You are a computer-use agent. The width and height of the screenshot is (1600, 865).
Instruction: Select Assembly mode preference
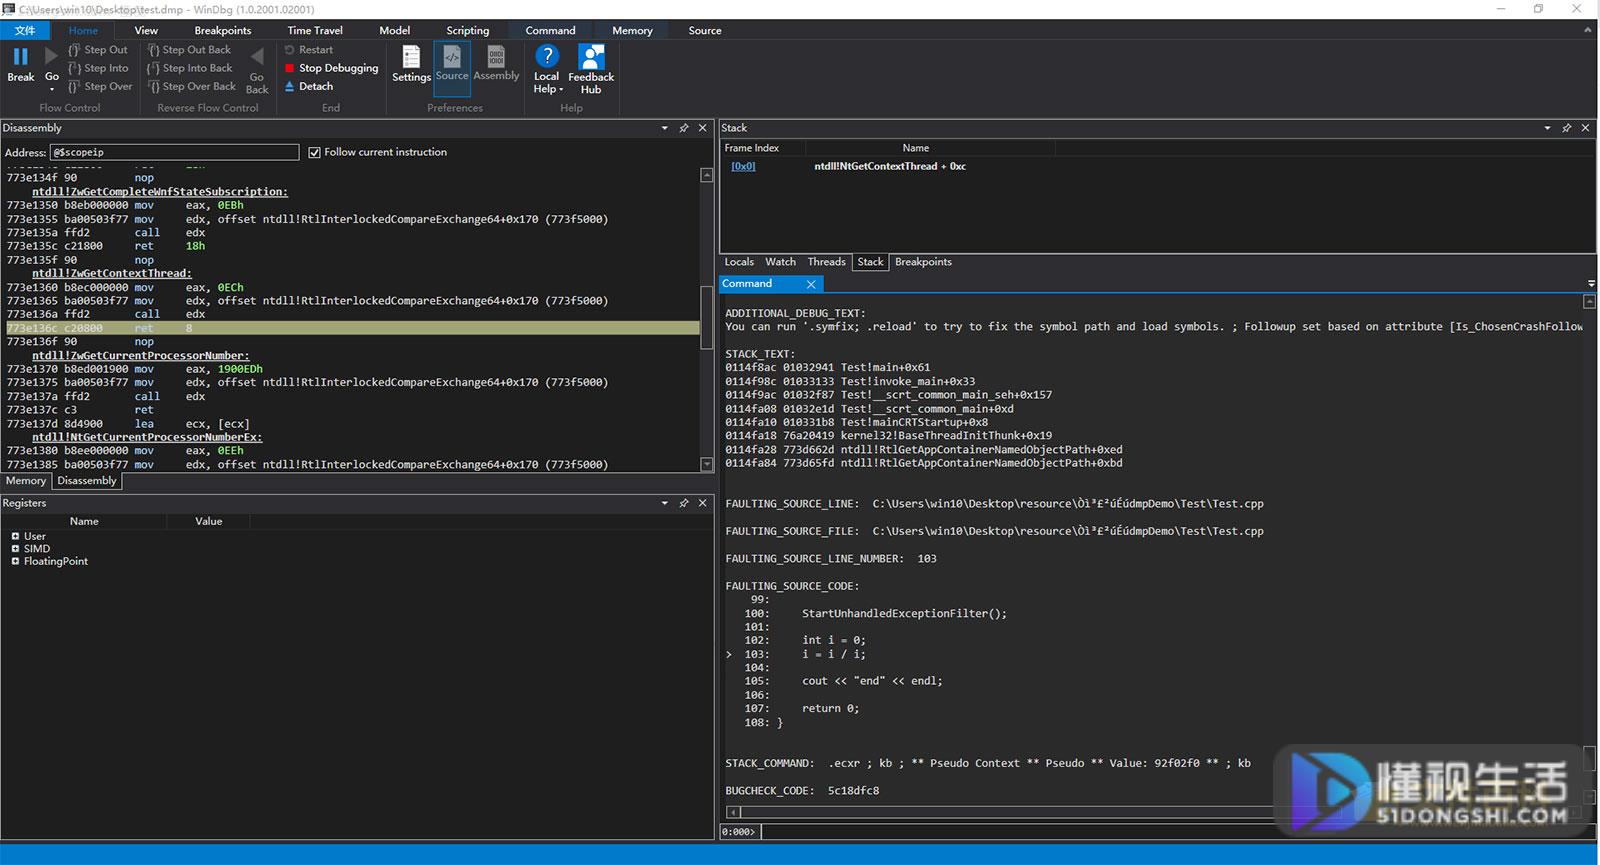(x=496, y=63)
